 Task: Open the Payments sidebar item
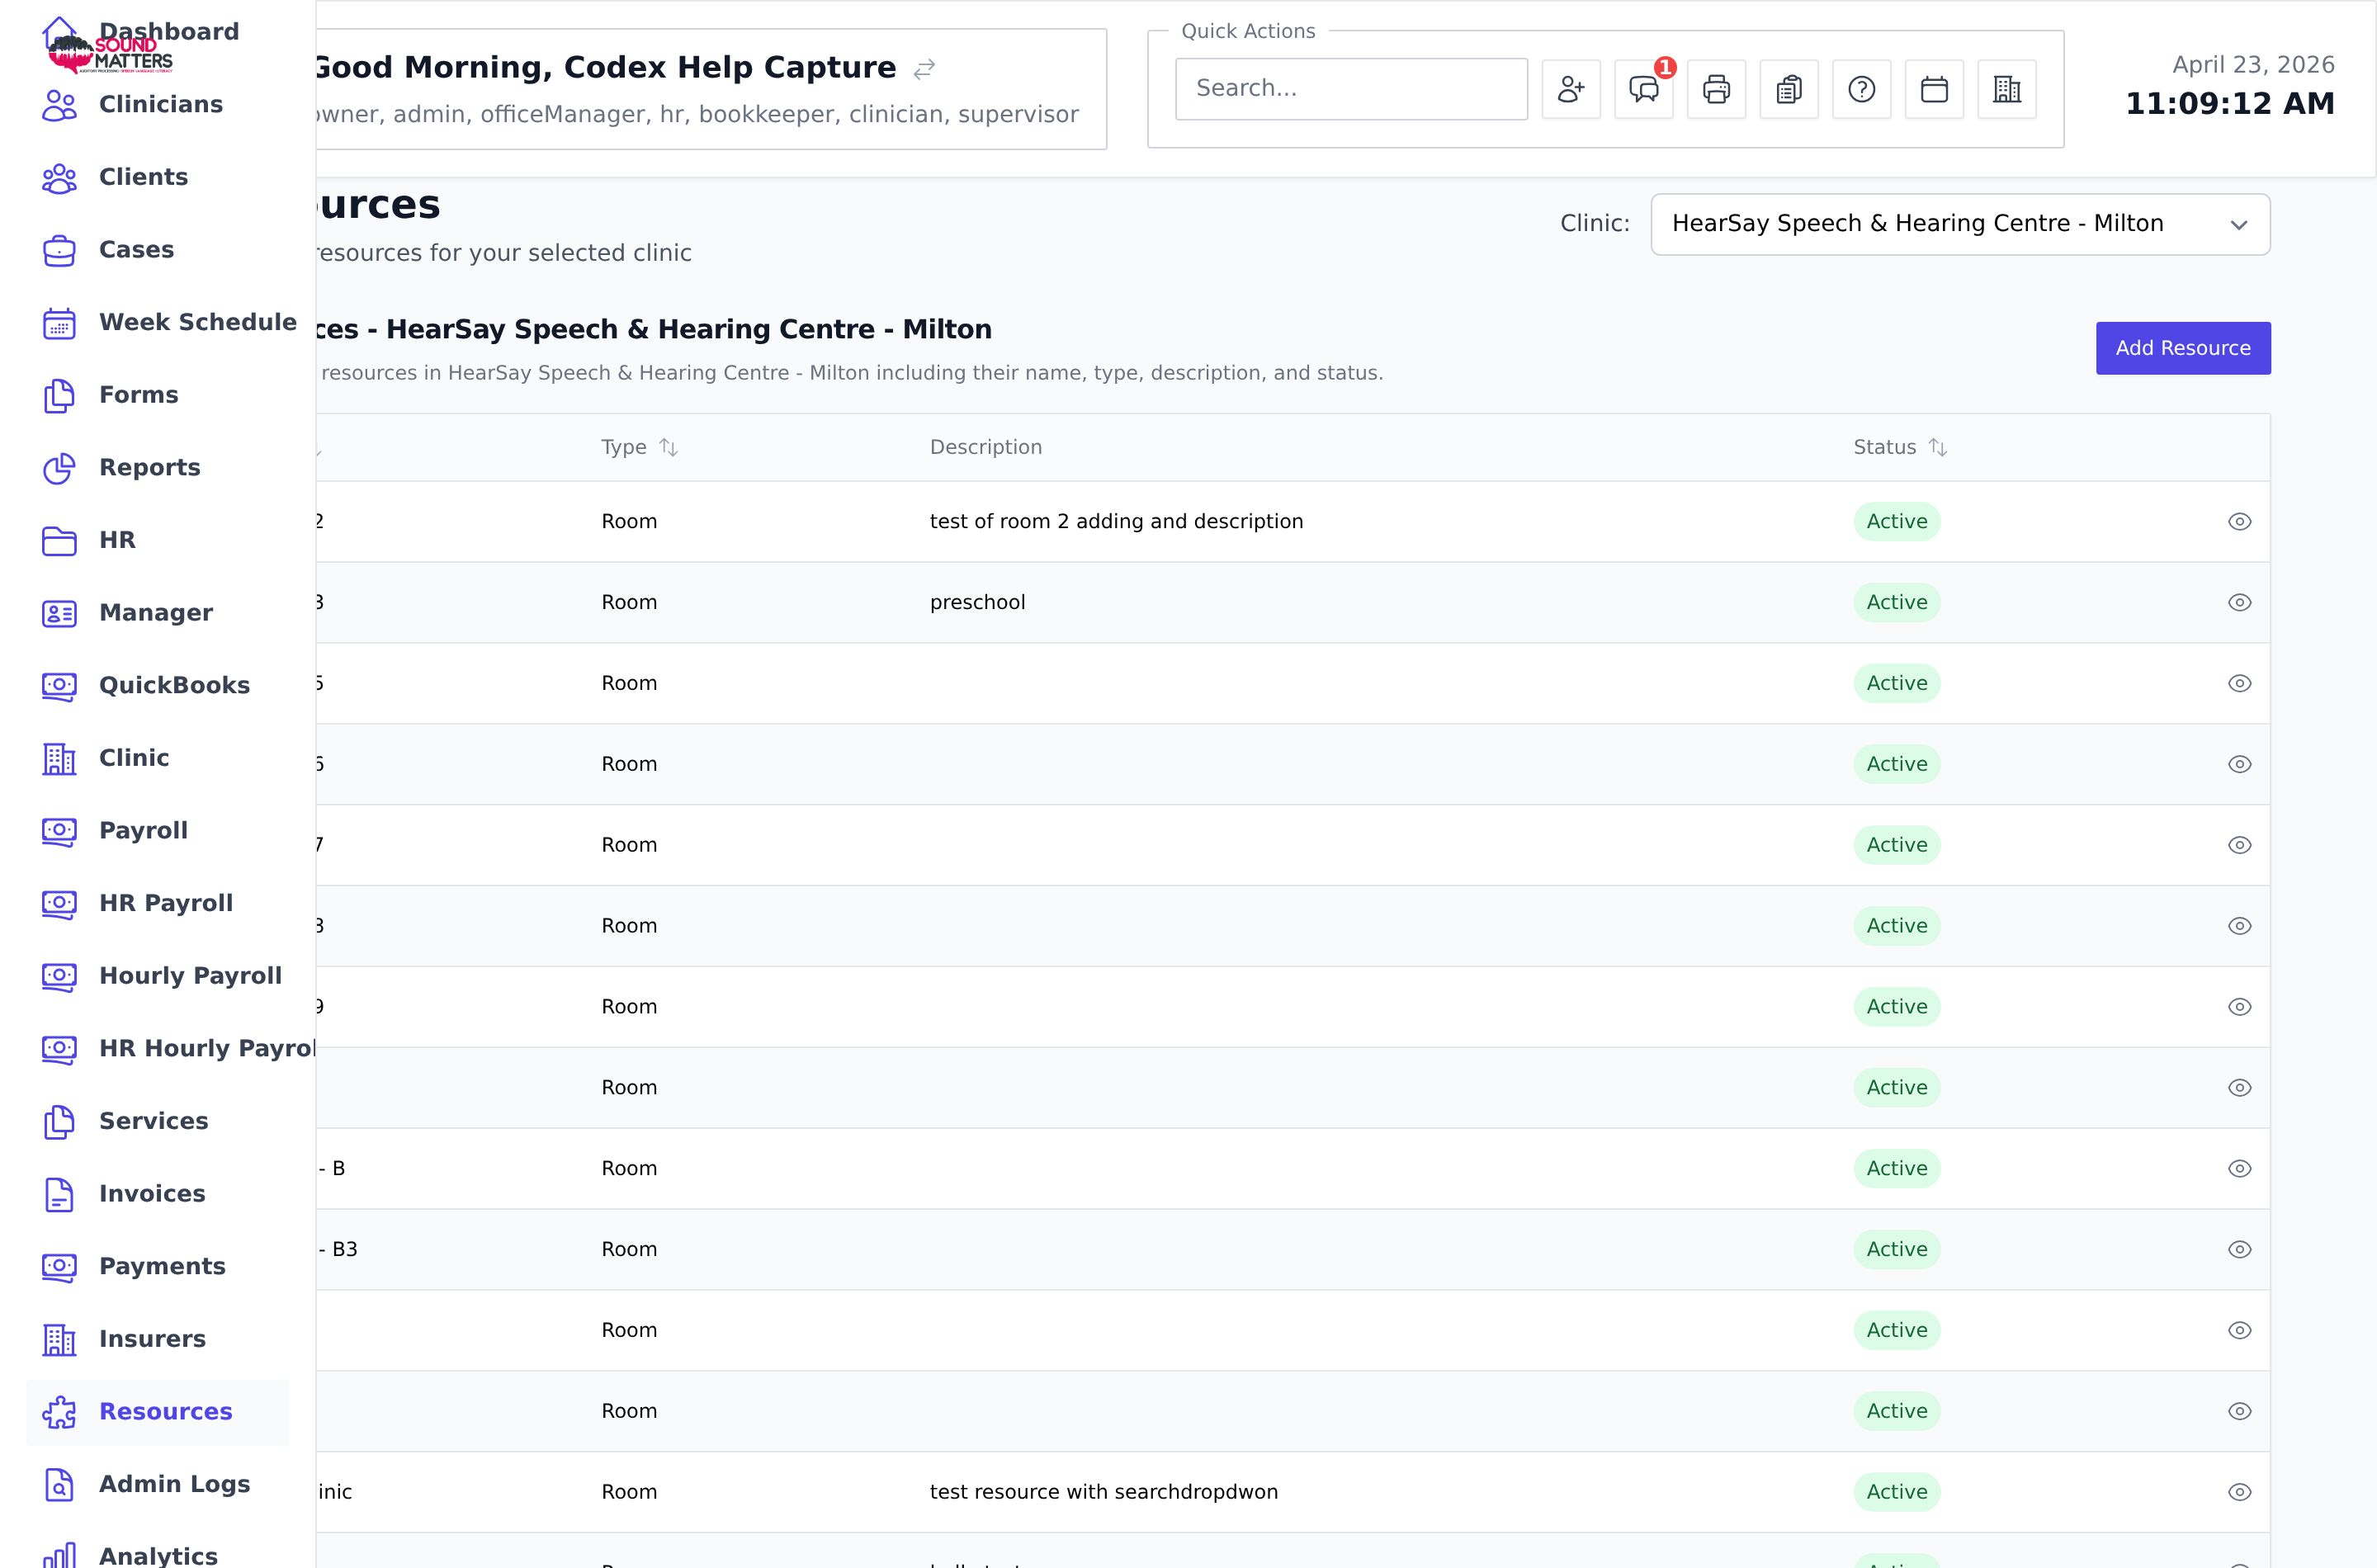(x=162, y=1266)
